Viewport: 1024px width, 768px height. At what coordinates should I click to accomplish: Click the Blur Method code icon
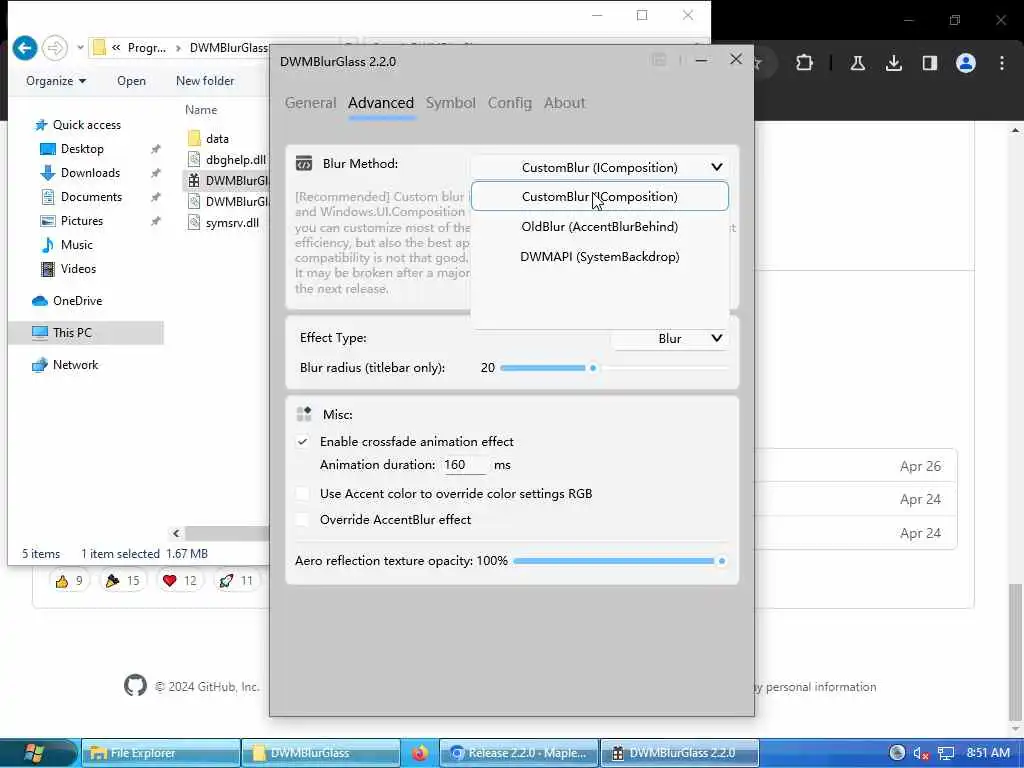tap(304, 163)
